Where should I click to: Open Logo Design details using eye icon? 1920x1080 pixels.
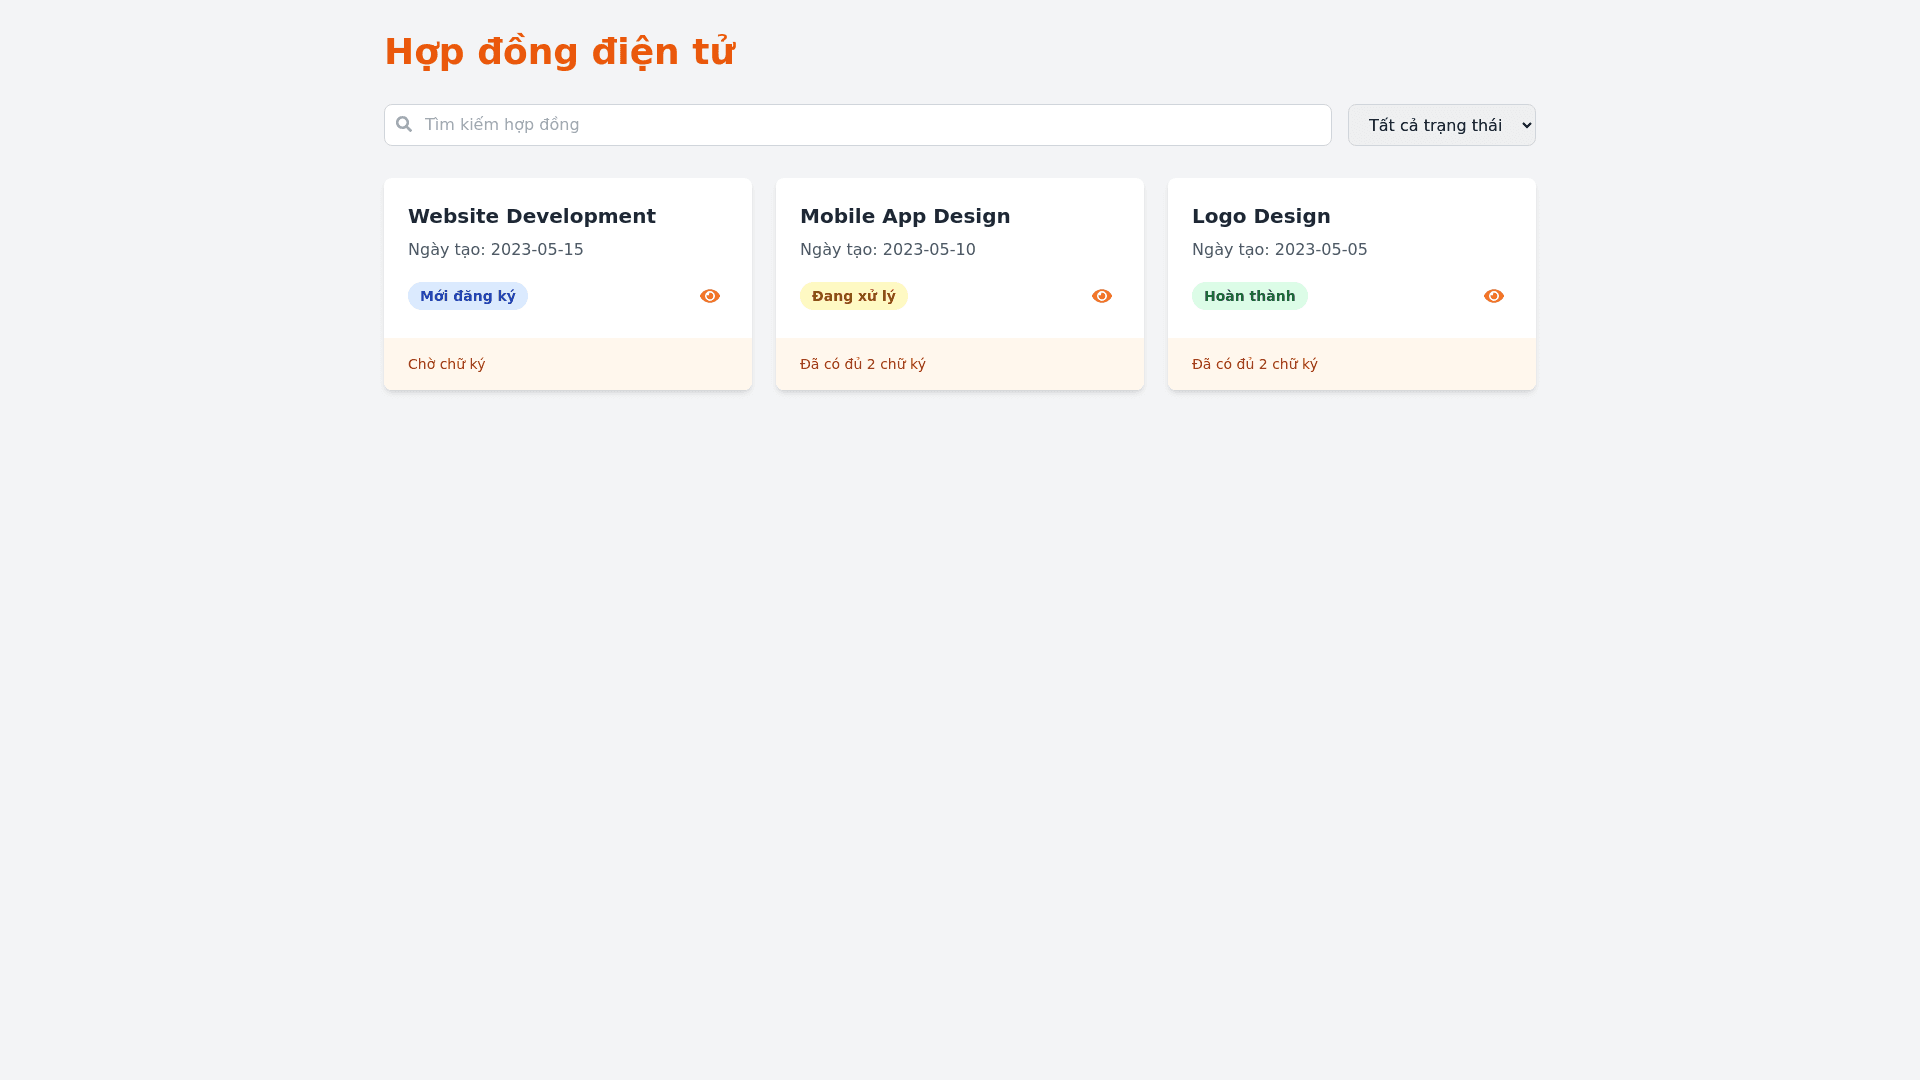point(1494,296)
